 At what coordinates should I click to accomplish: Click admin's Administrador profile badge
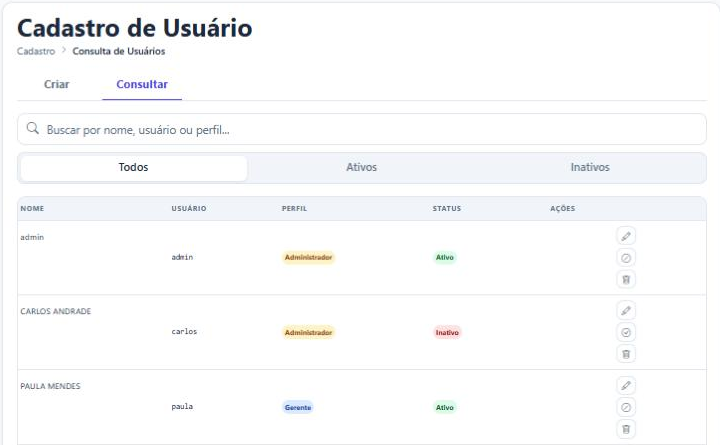(308, 258)
